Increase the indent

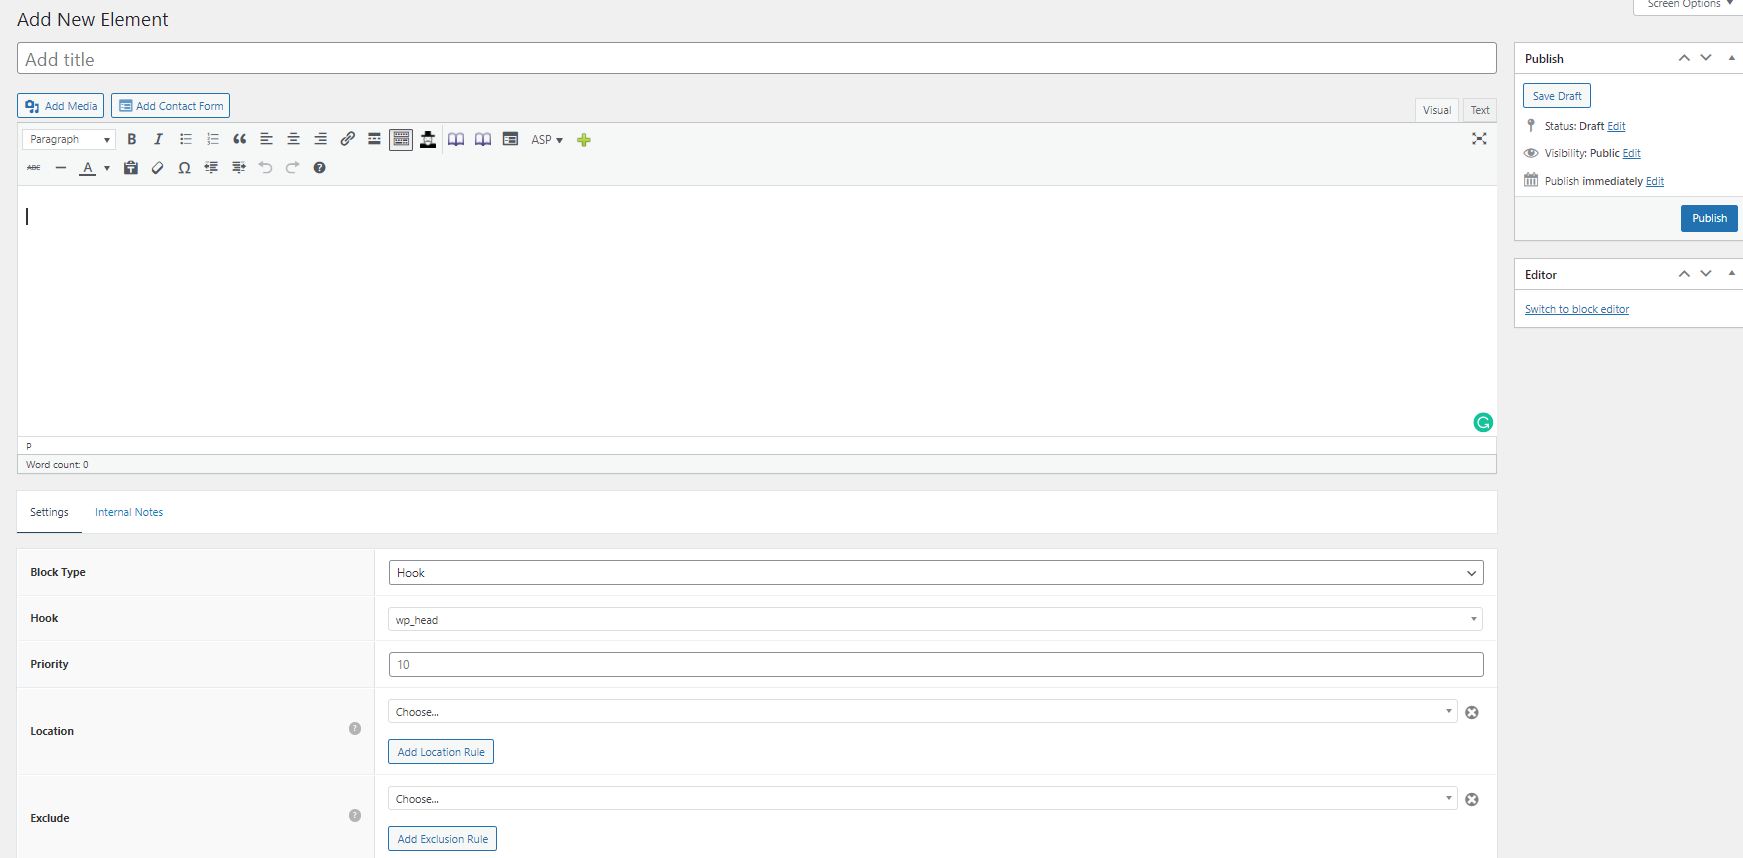click(x=238, y=167)
